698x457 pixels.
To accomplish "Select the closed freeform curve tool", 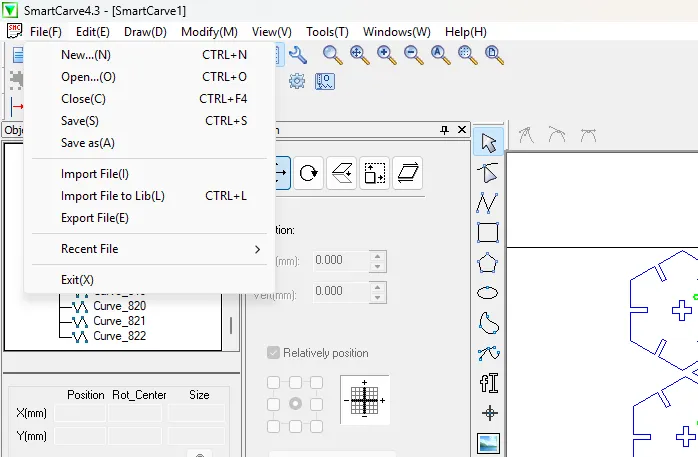I will click(488, 323).
